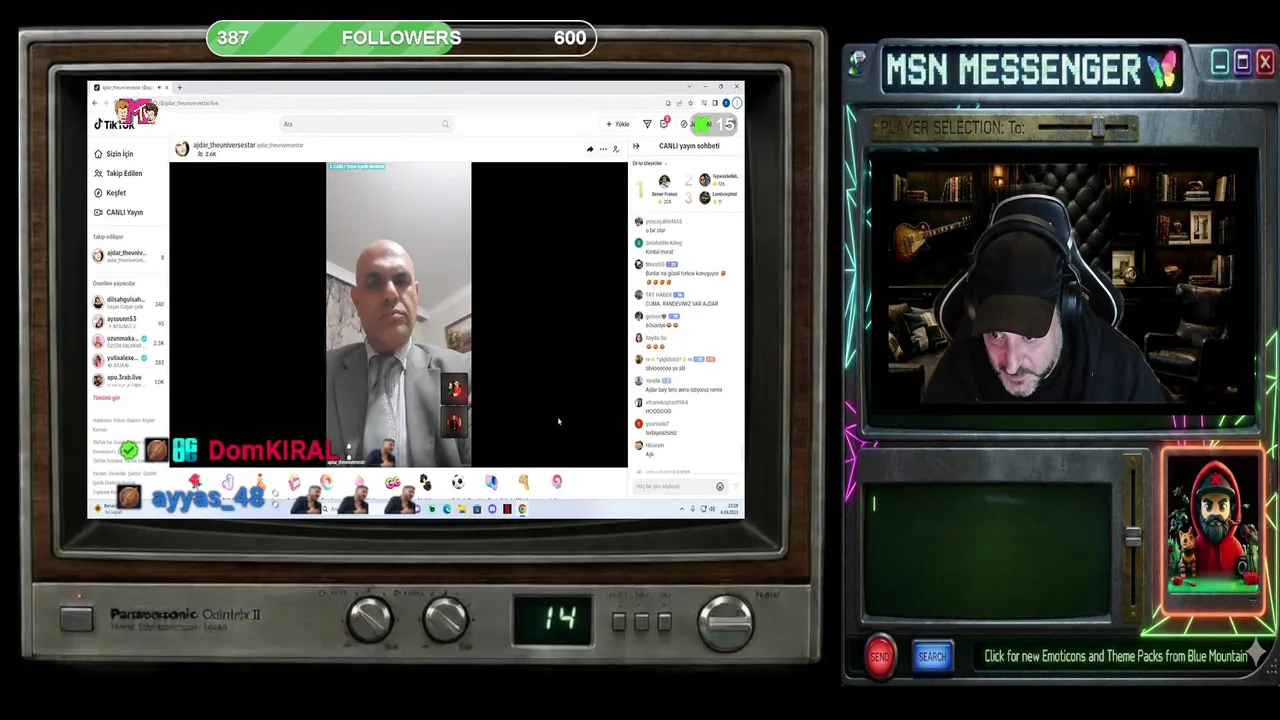Click the browser back arrow

click(x=95, y=103)
